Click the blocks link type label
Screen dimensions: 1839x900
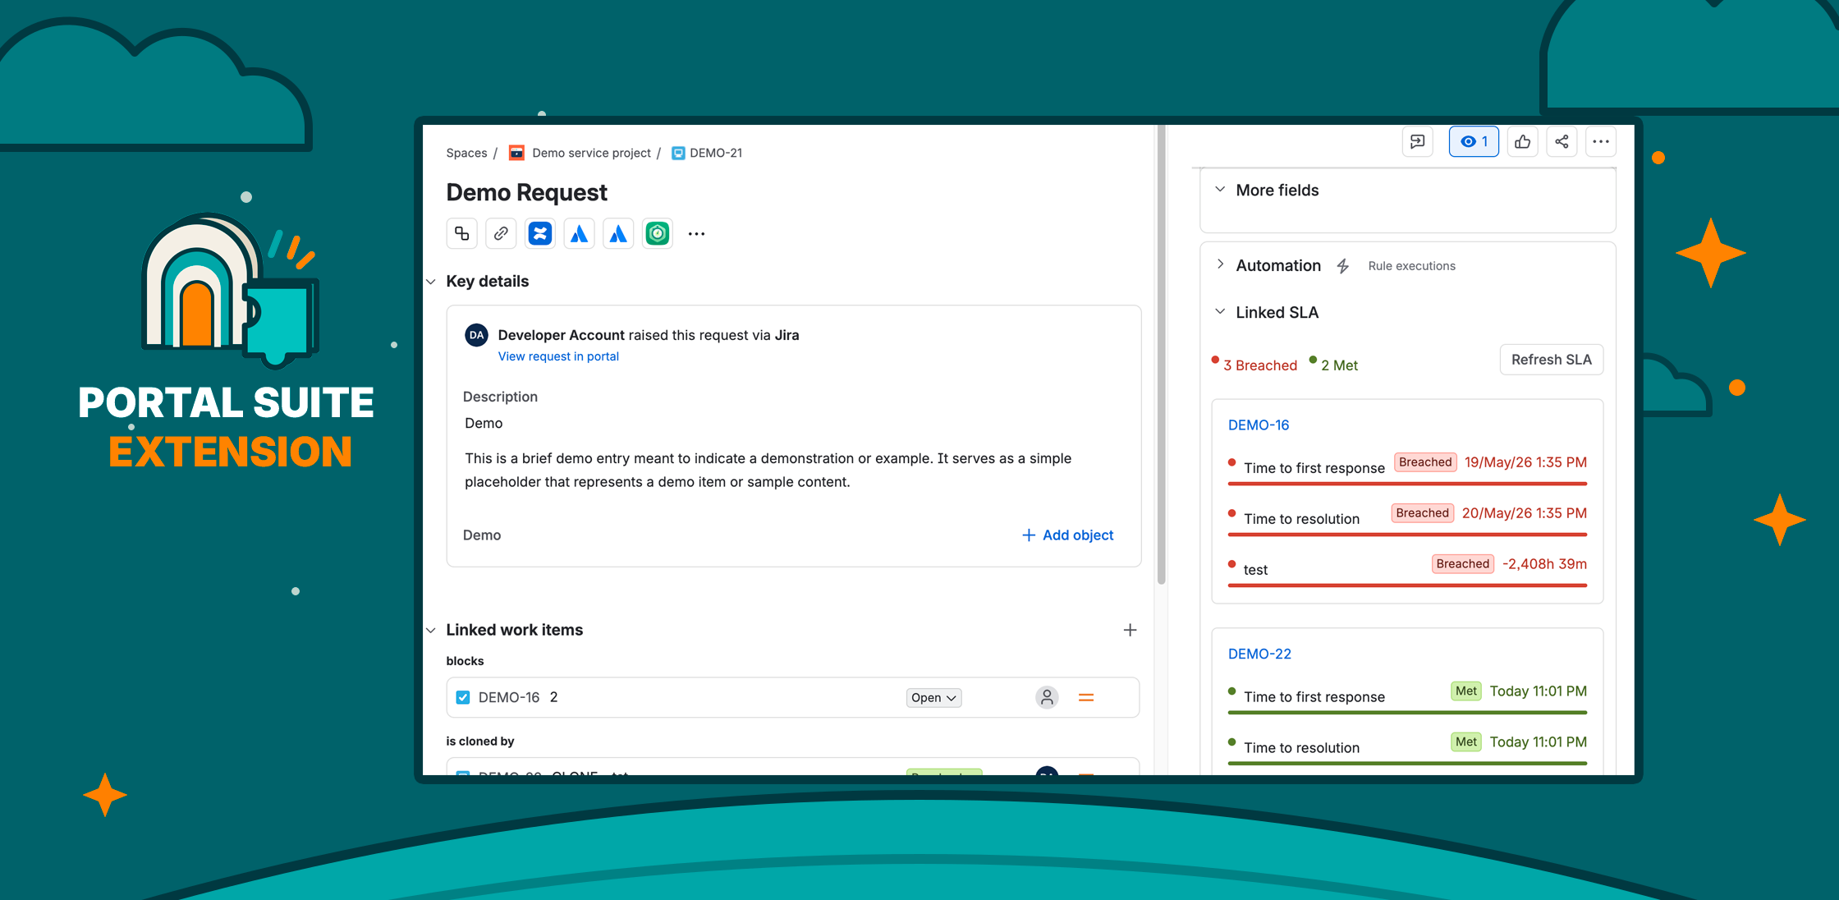pyautogui.click(x=465, y=661)
